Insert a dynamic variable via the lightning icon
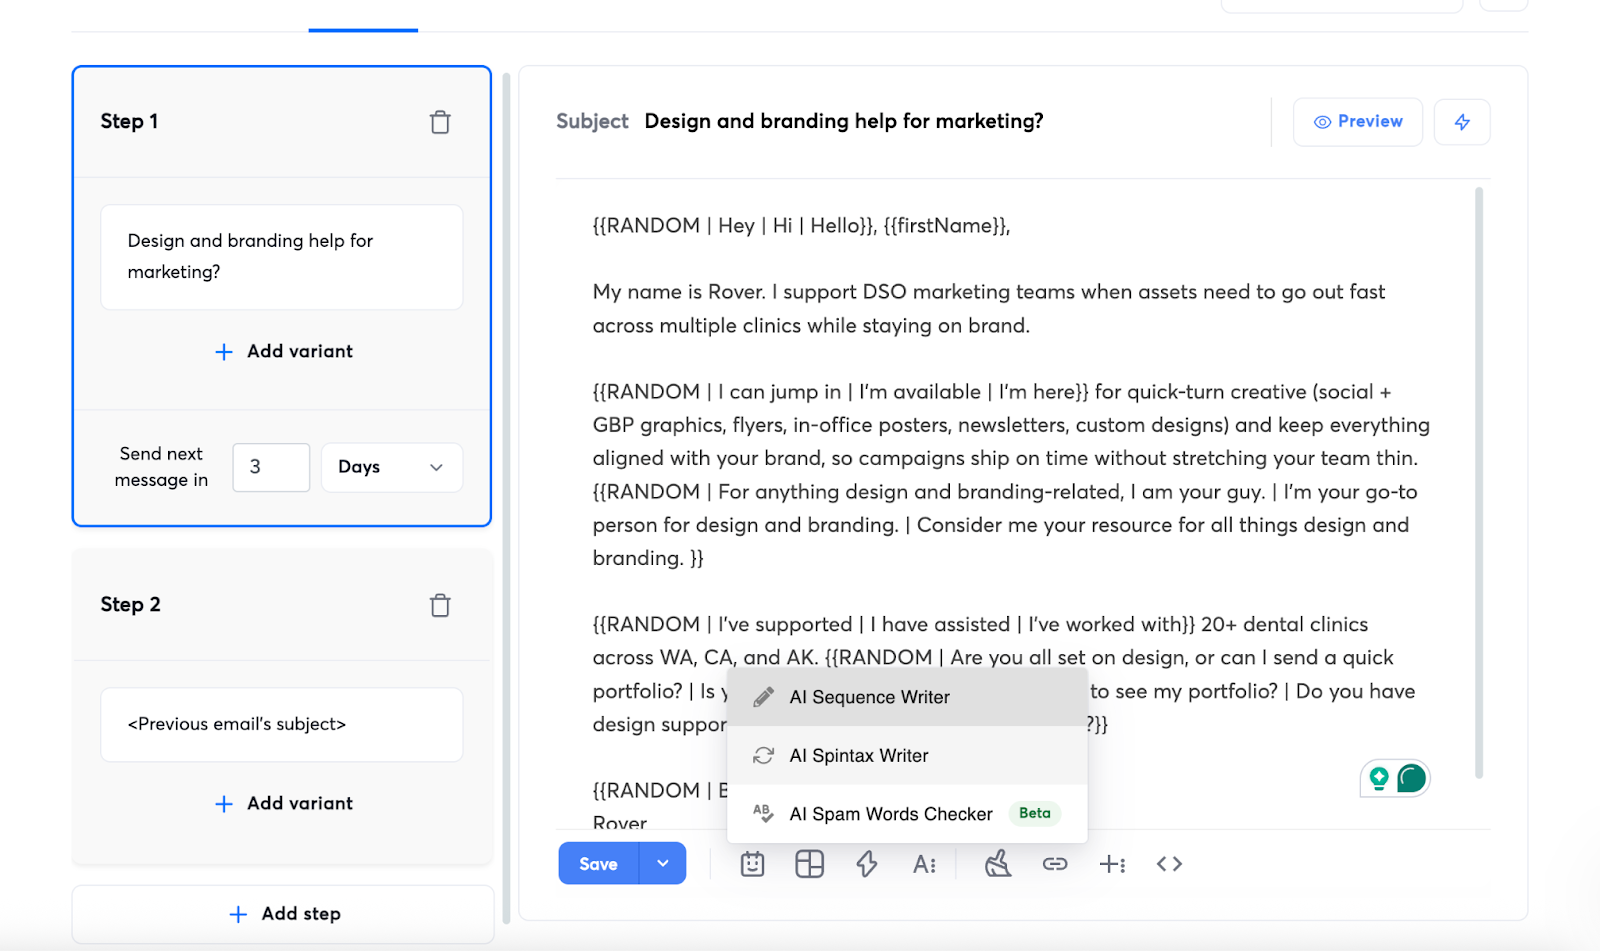 click(866, 863)
